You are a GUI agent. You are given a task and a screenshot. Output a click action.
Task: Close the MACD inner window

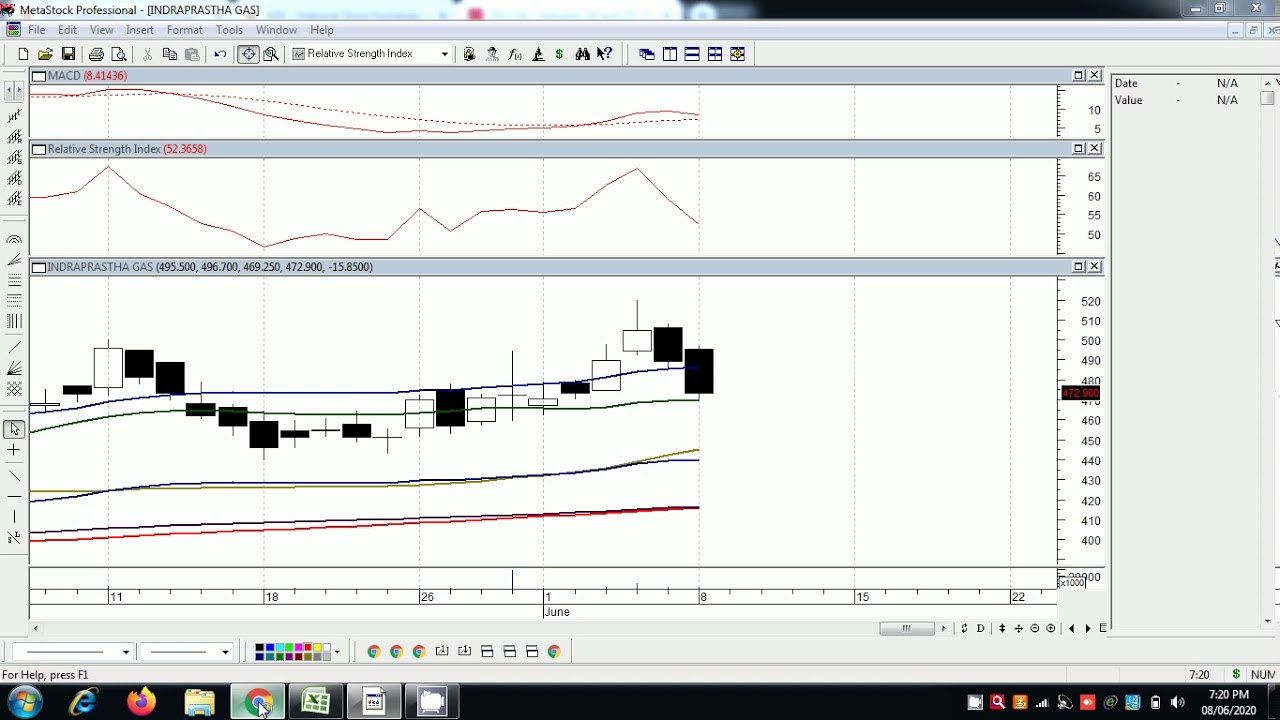click(x=1095, y=76)
